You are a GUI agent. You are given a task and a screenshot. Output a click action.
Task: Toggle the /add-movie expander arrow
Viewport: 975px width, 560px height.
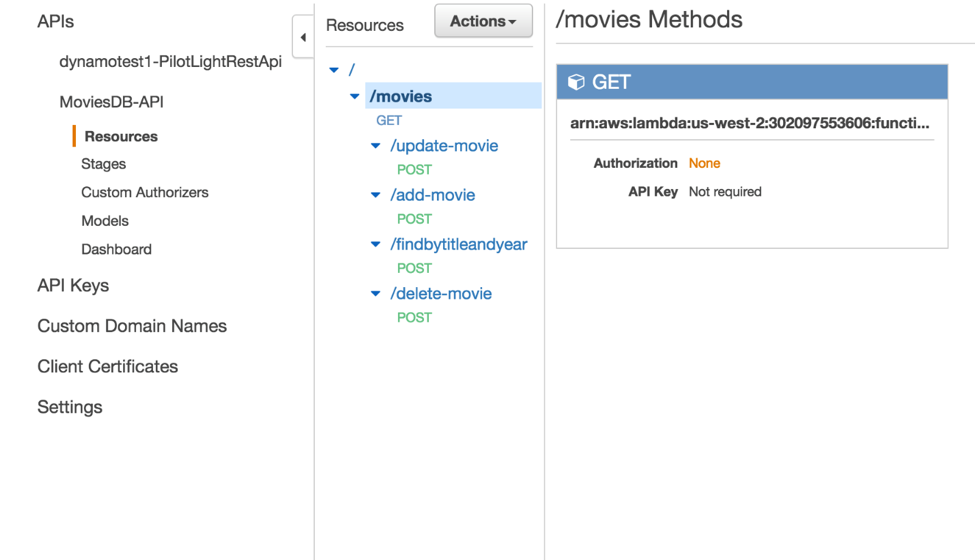[x=376, y=195]
